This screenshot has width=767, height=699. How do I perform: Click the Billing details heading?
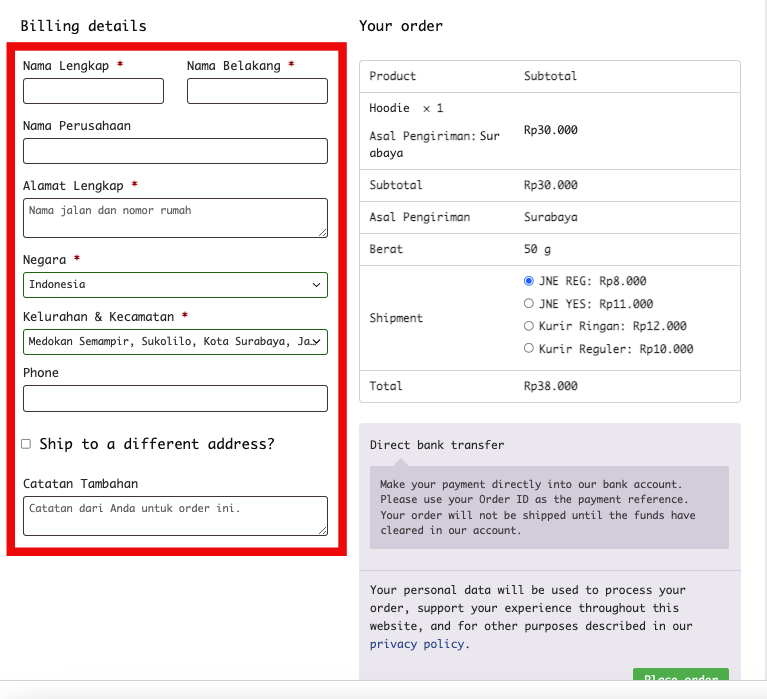click(84, 26)
